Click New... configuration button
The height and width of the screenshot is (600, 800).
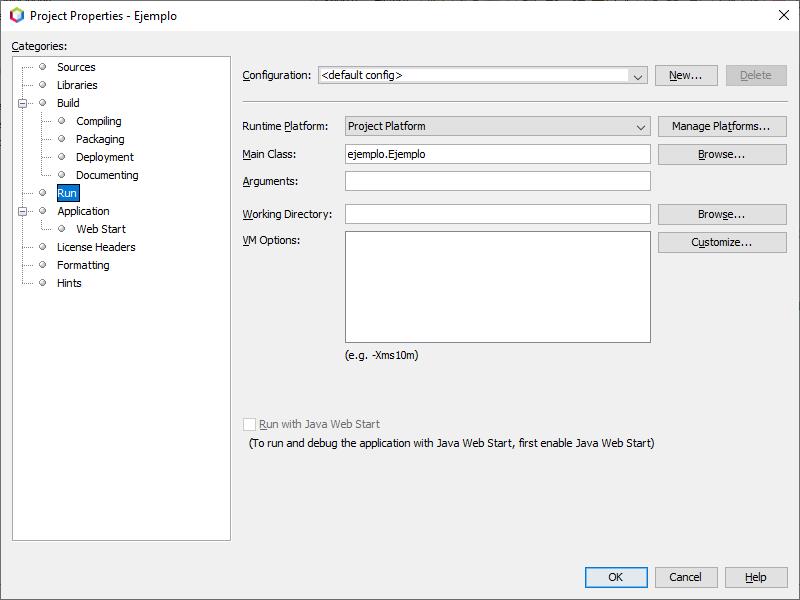[x=686, y=76]
